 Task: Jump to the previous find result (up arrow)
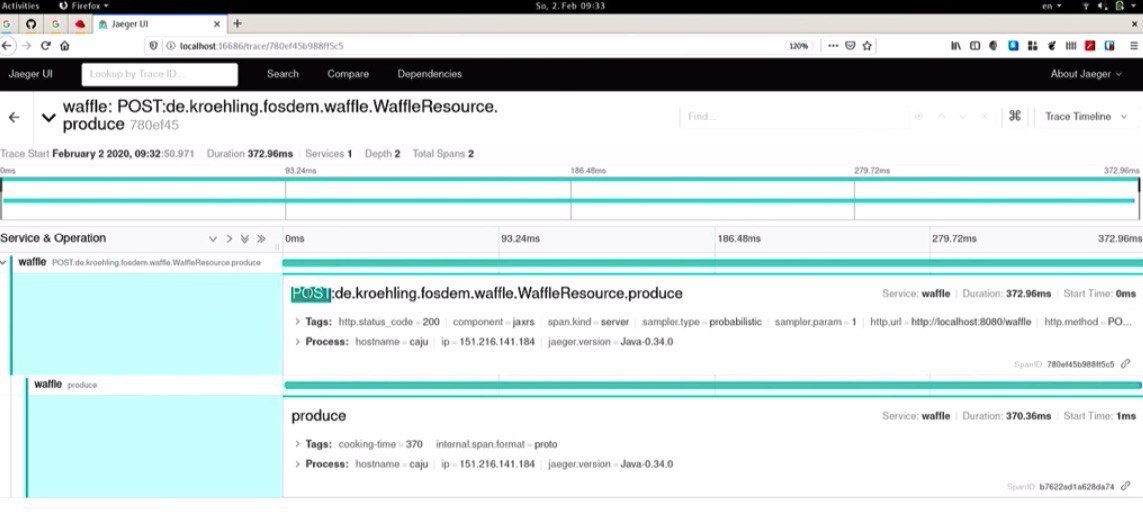[x=941, y=117]
